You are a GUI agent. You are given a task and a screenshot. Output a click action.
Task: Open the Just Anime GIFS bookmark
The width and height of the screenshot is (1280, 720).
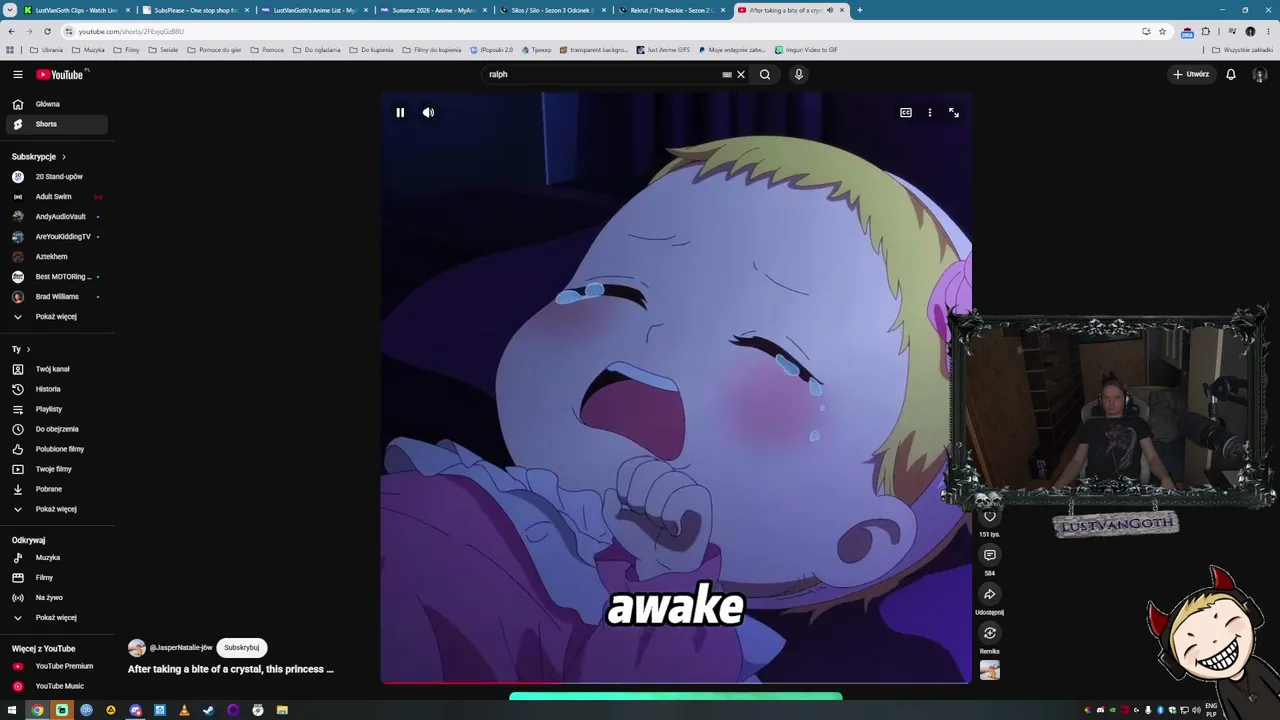click(x=664, y=50)
